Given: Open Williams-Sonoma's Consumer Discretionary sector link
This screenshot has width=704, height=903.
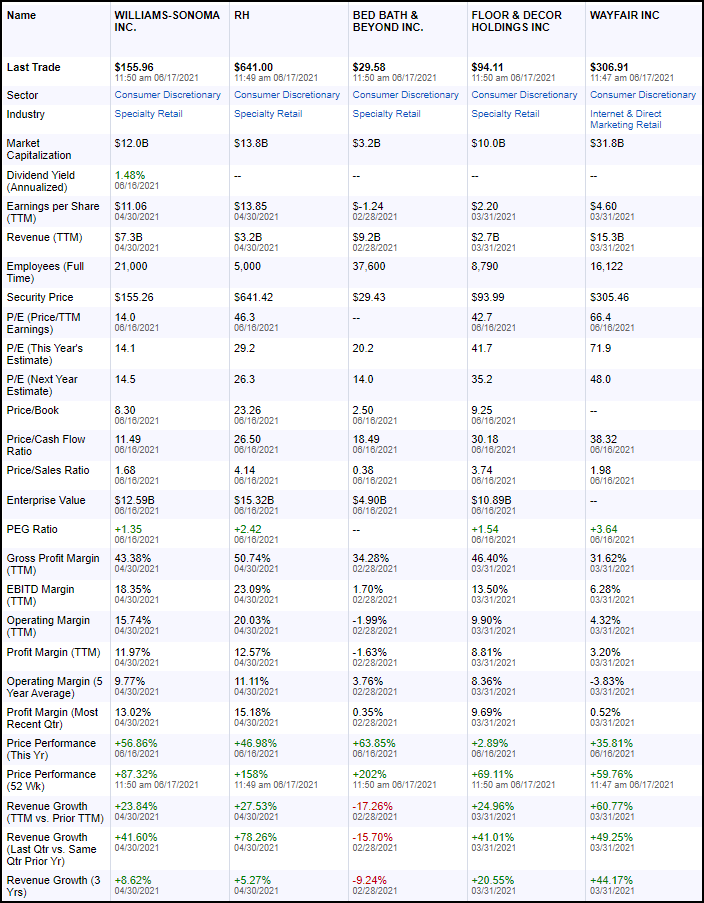Looking at the screenshot, I should pyautogui.click(x=168, y=95).
